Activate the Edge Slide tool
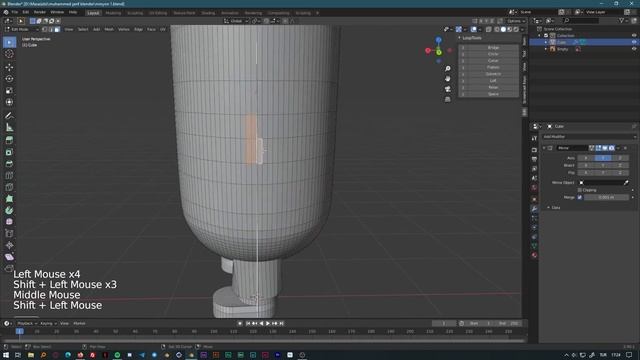 9,234
